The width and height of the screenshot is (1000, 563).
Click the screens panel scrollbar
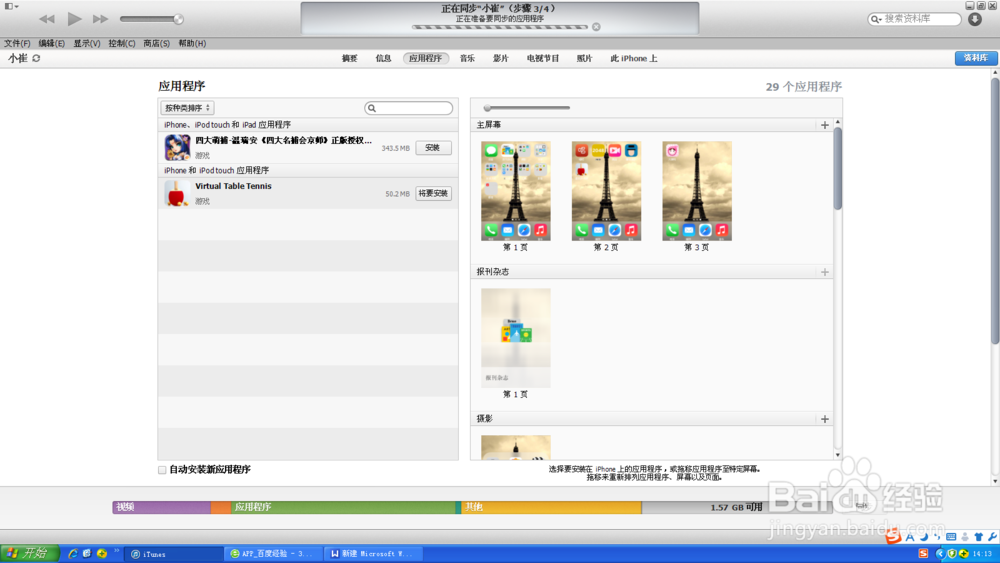(838, 168)
